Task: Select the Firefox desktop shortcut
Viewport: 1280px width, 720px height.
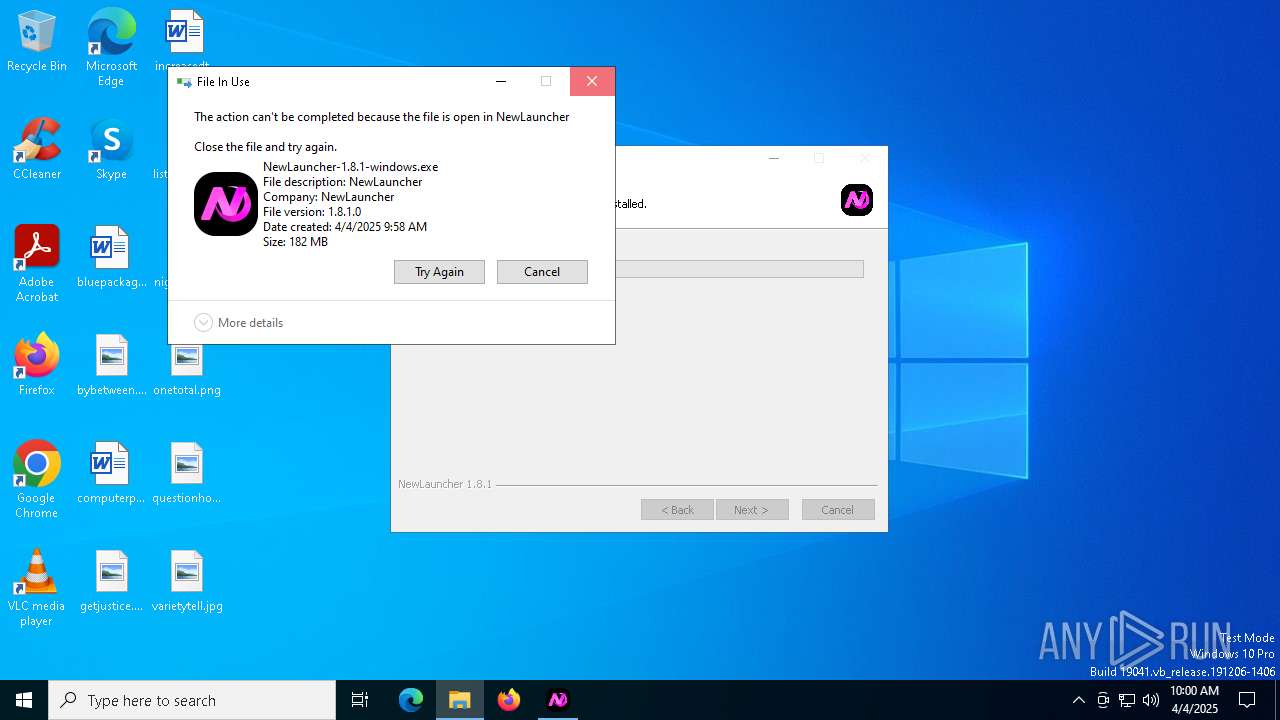Action: click(x=37, y=366)
